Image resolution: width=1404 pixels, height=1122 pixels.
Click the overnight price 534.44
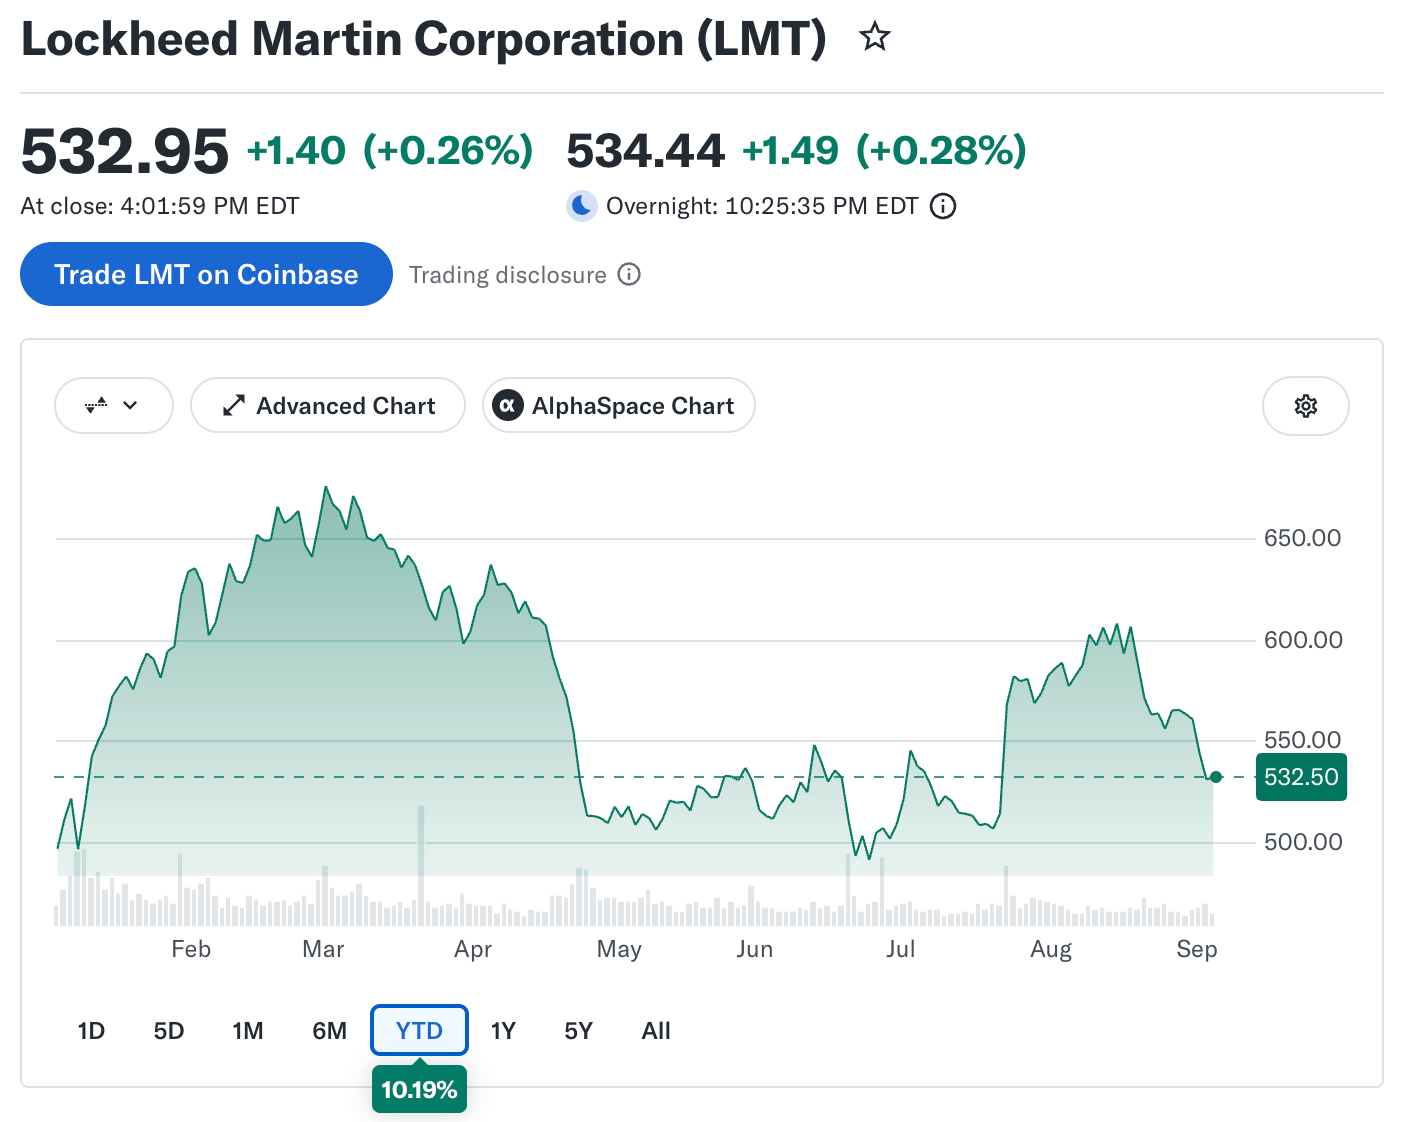click(x=645, y=151)
